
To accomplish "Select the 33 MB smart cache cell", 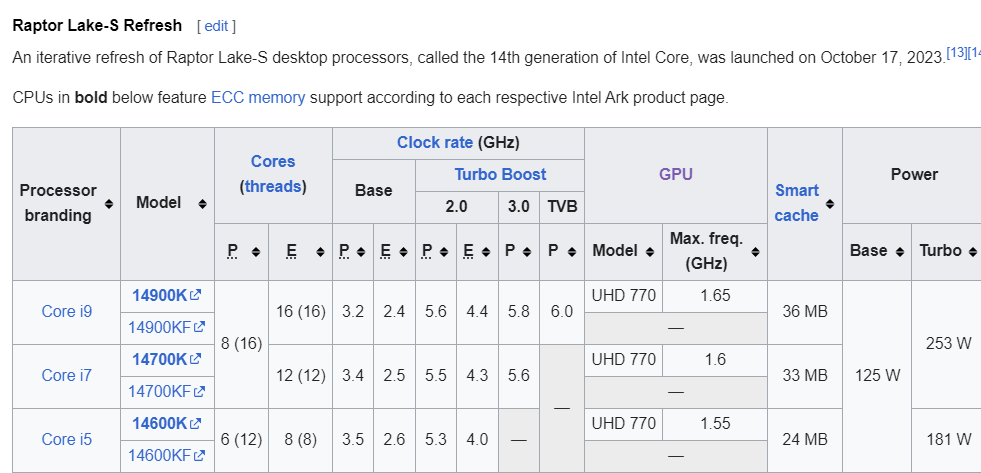I will click(x=805, y=375).
